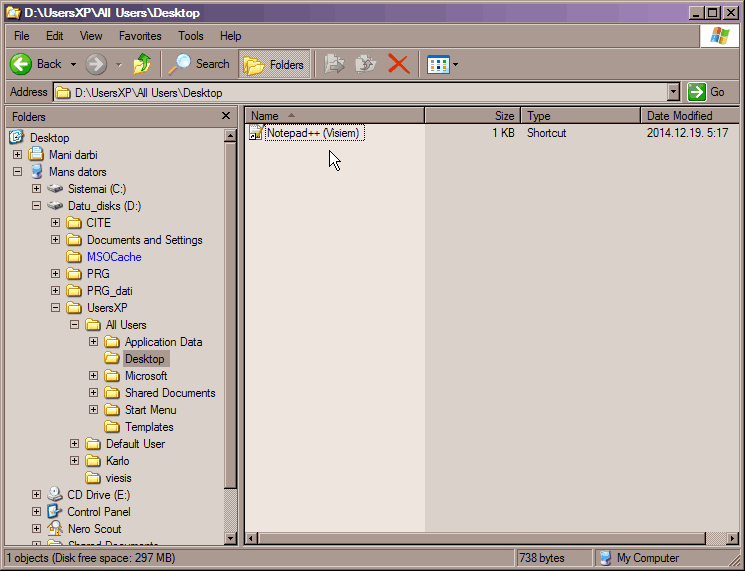
Task: Select the Mani darbi folder icon
Action: 36,154
